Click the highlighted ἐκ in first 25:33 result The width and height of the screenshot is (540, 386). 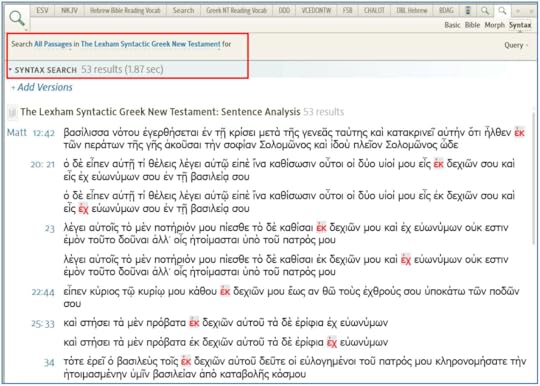[x=194, y=323]
